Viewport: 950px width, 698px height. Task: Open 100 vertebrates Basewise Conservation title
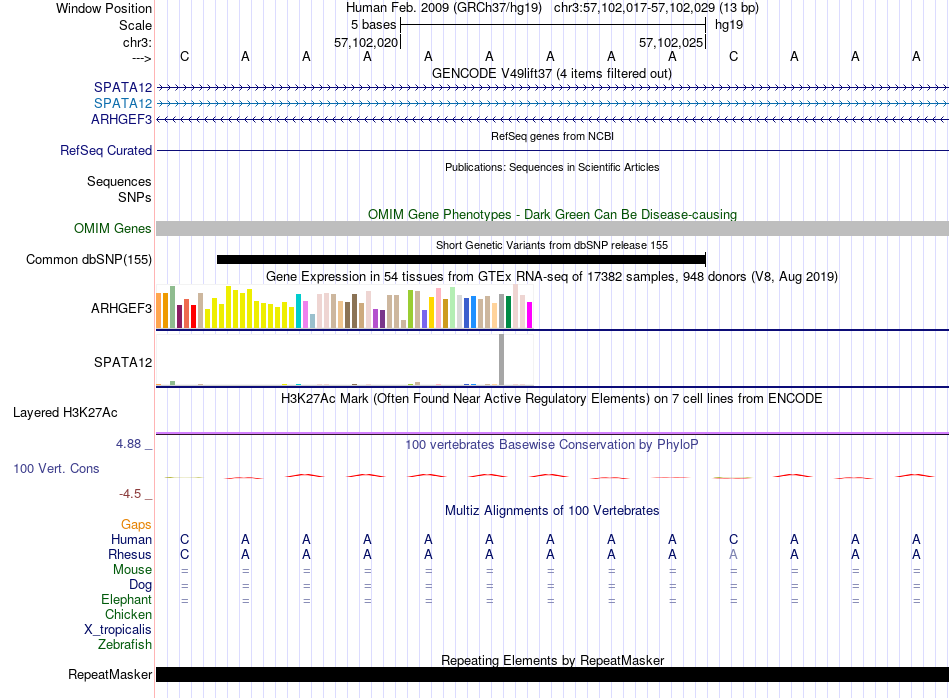[x=552, y=445]
